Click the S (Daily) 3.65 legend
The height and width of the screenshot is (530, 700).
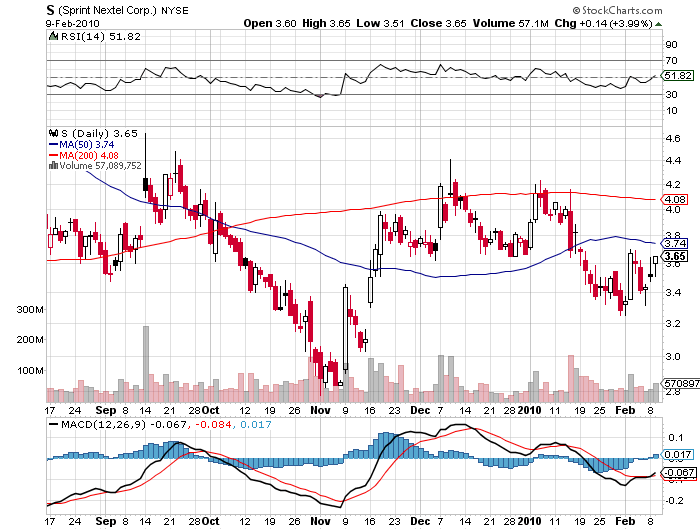click(99, 134)
